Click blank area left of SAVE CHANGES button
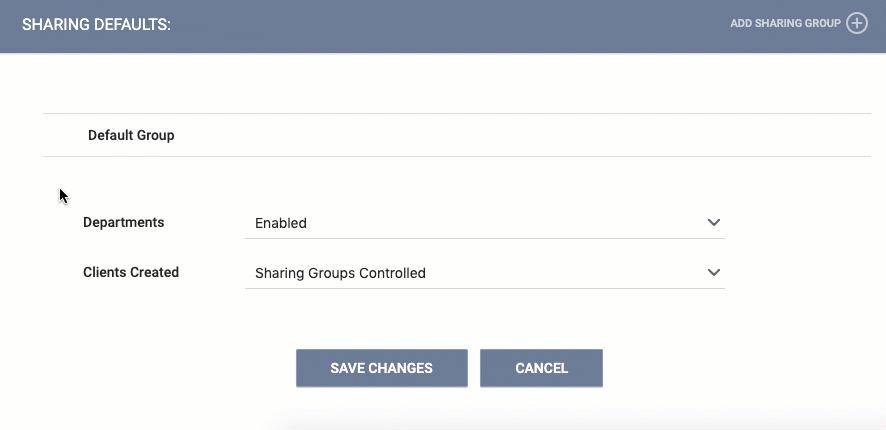This screenshot has width=886, height=430. tap(170, 368)
